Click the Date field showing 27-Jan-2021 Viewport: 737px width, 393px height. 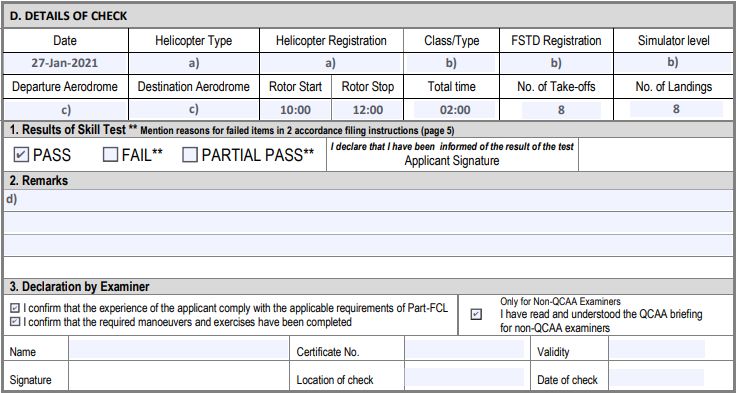pyautogui.click(x=65, y=63)
